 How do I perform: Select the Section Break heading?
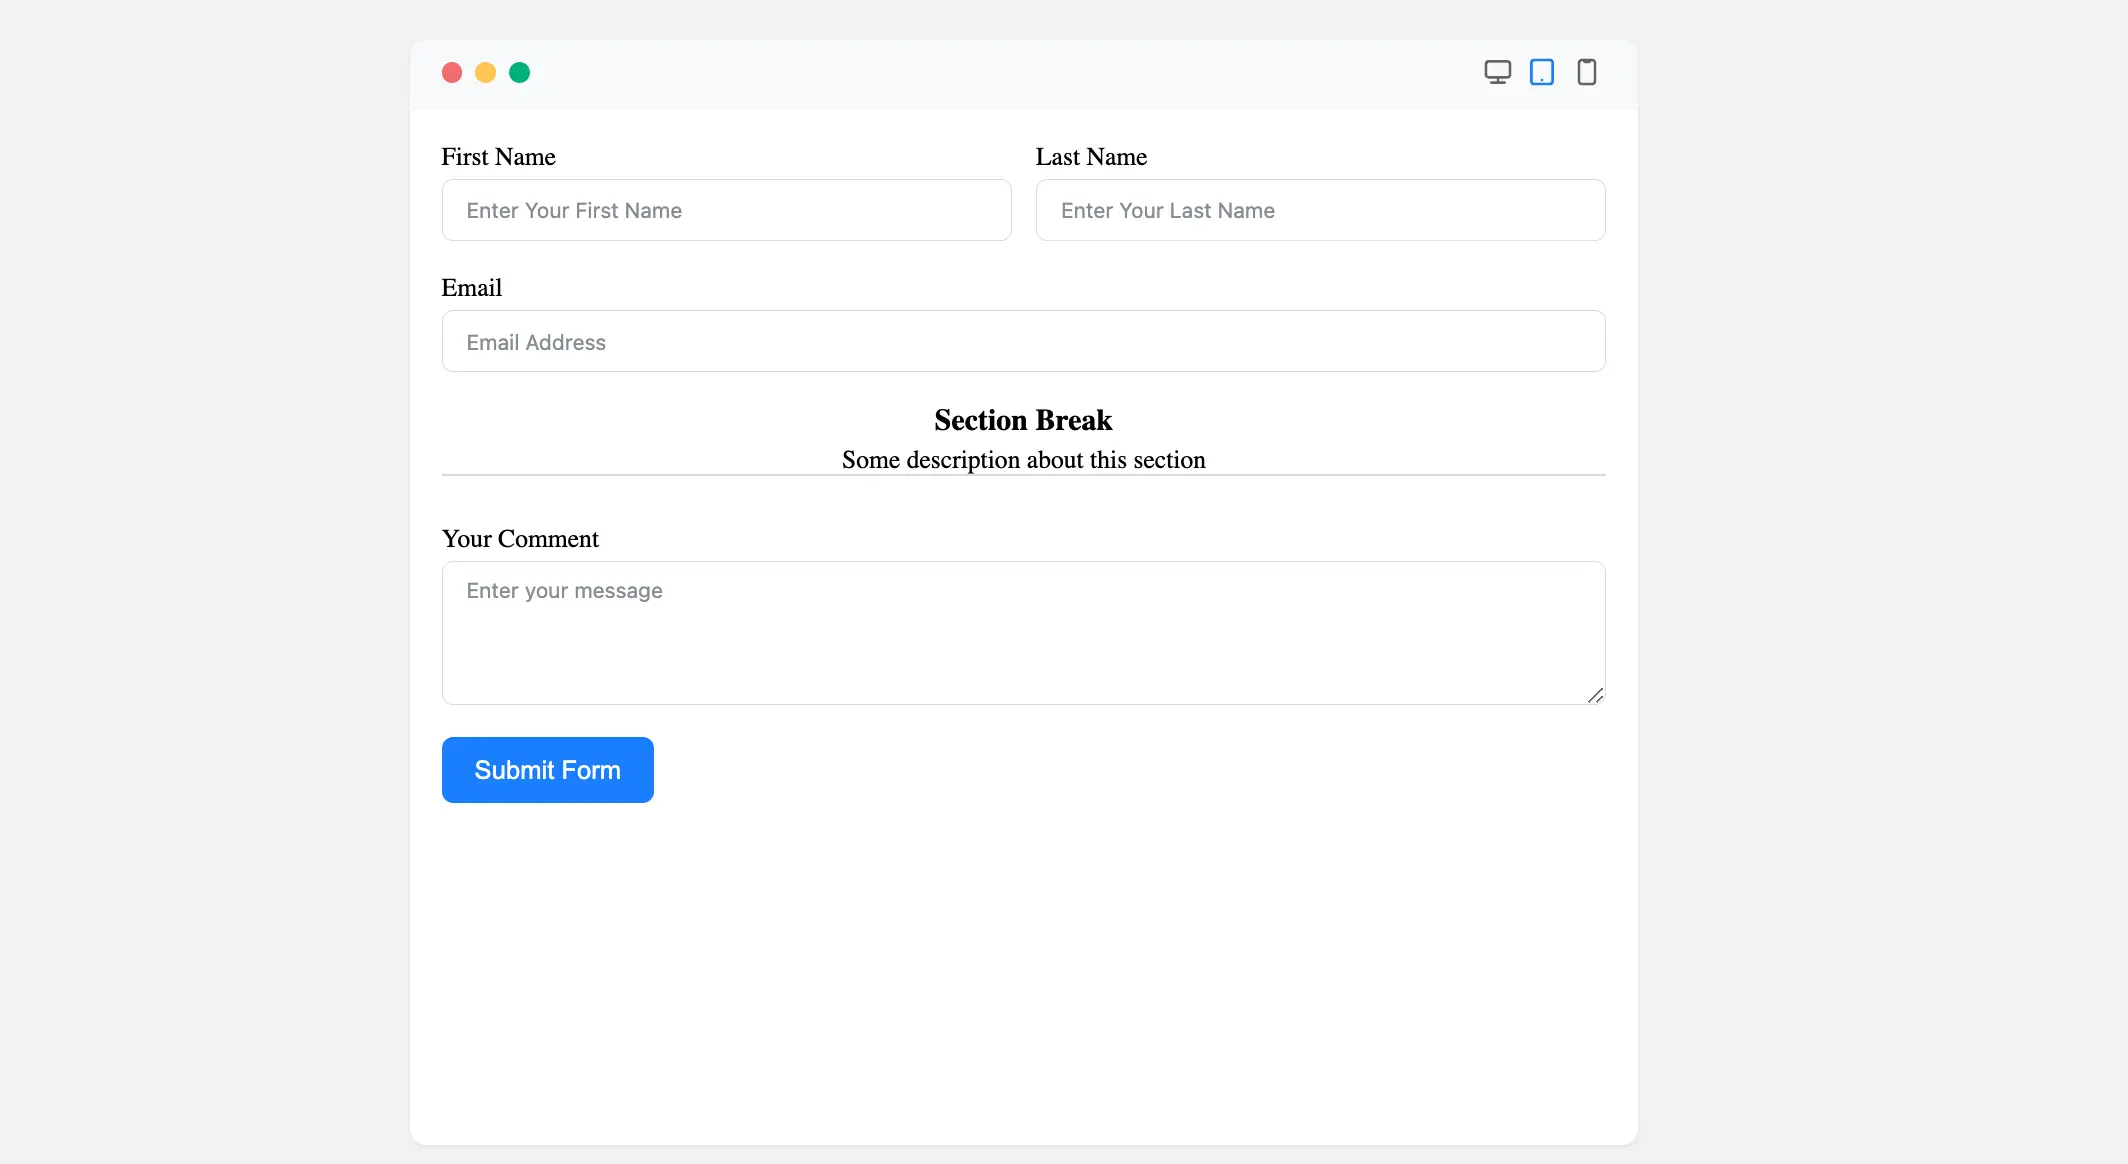pos(1023,420)
